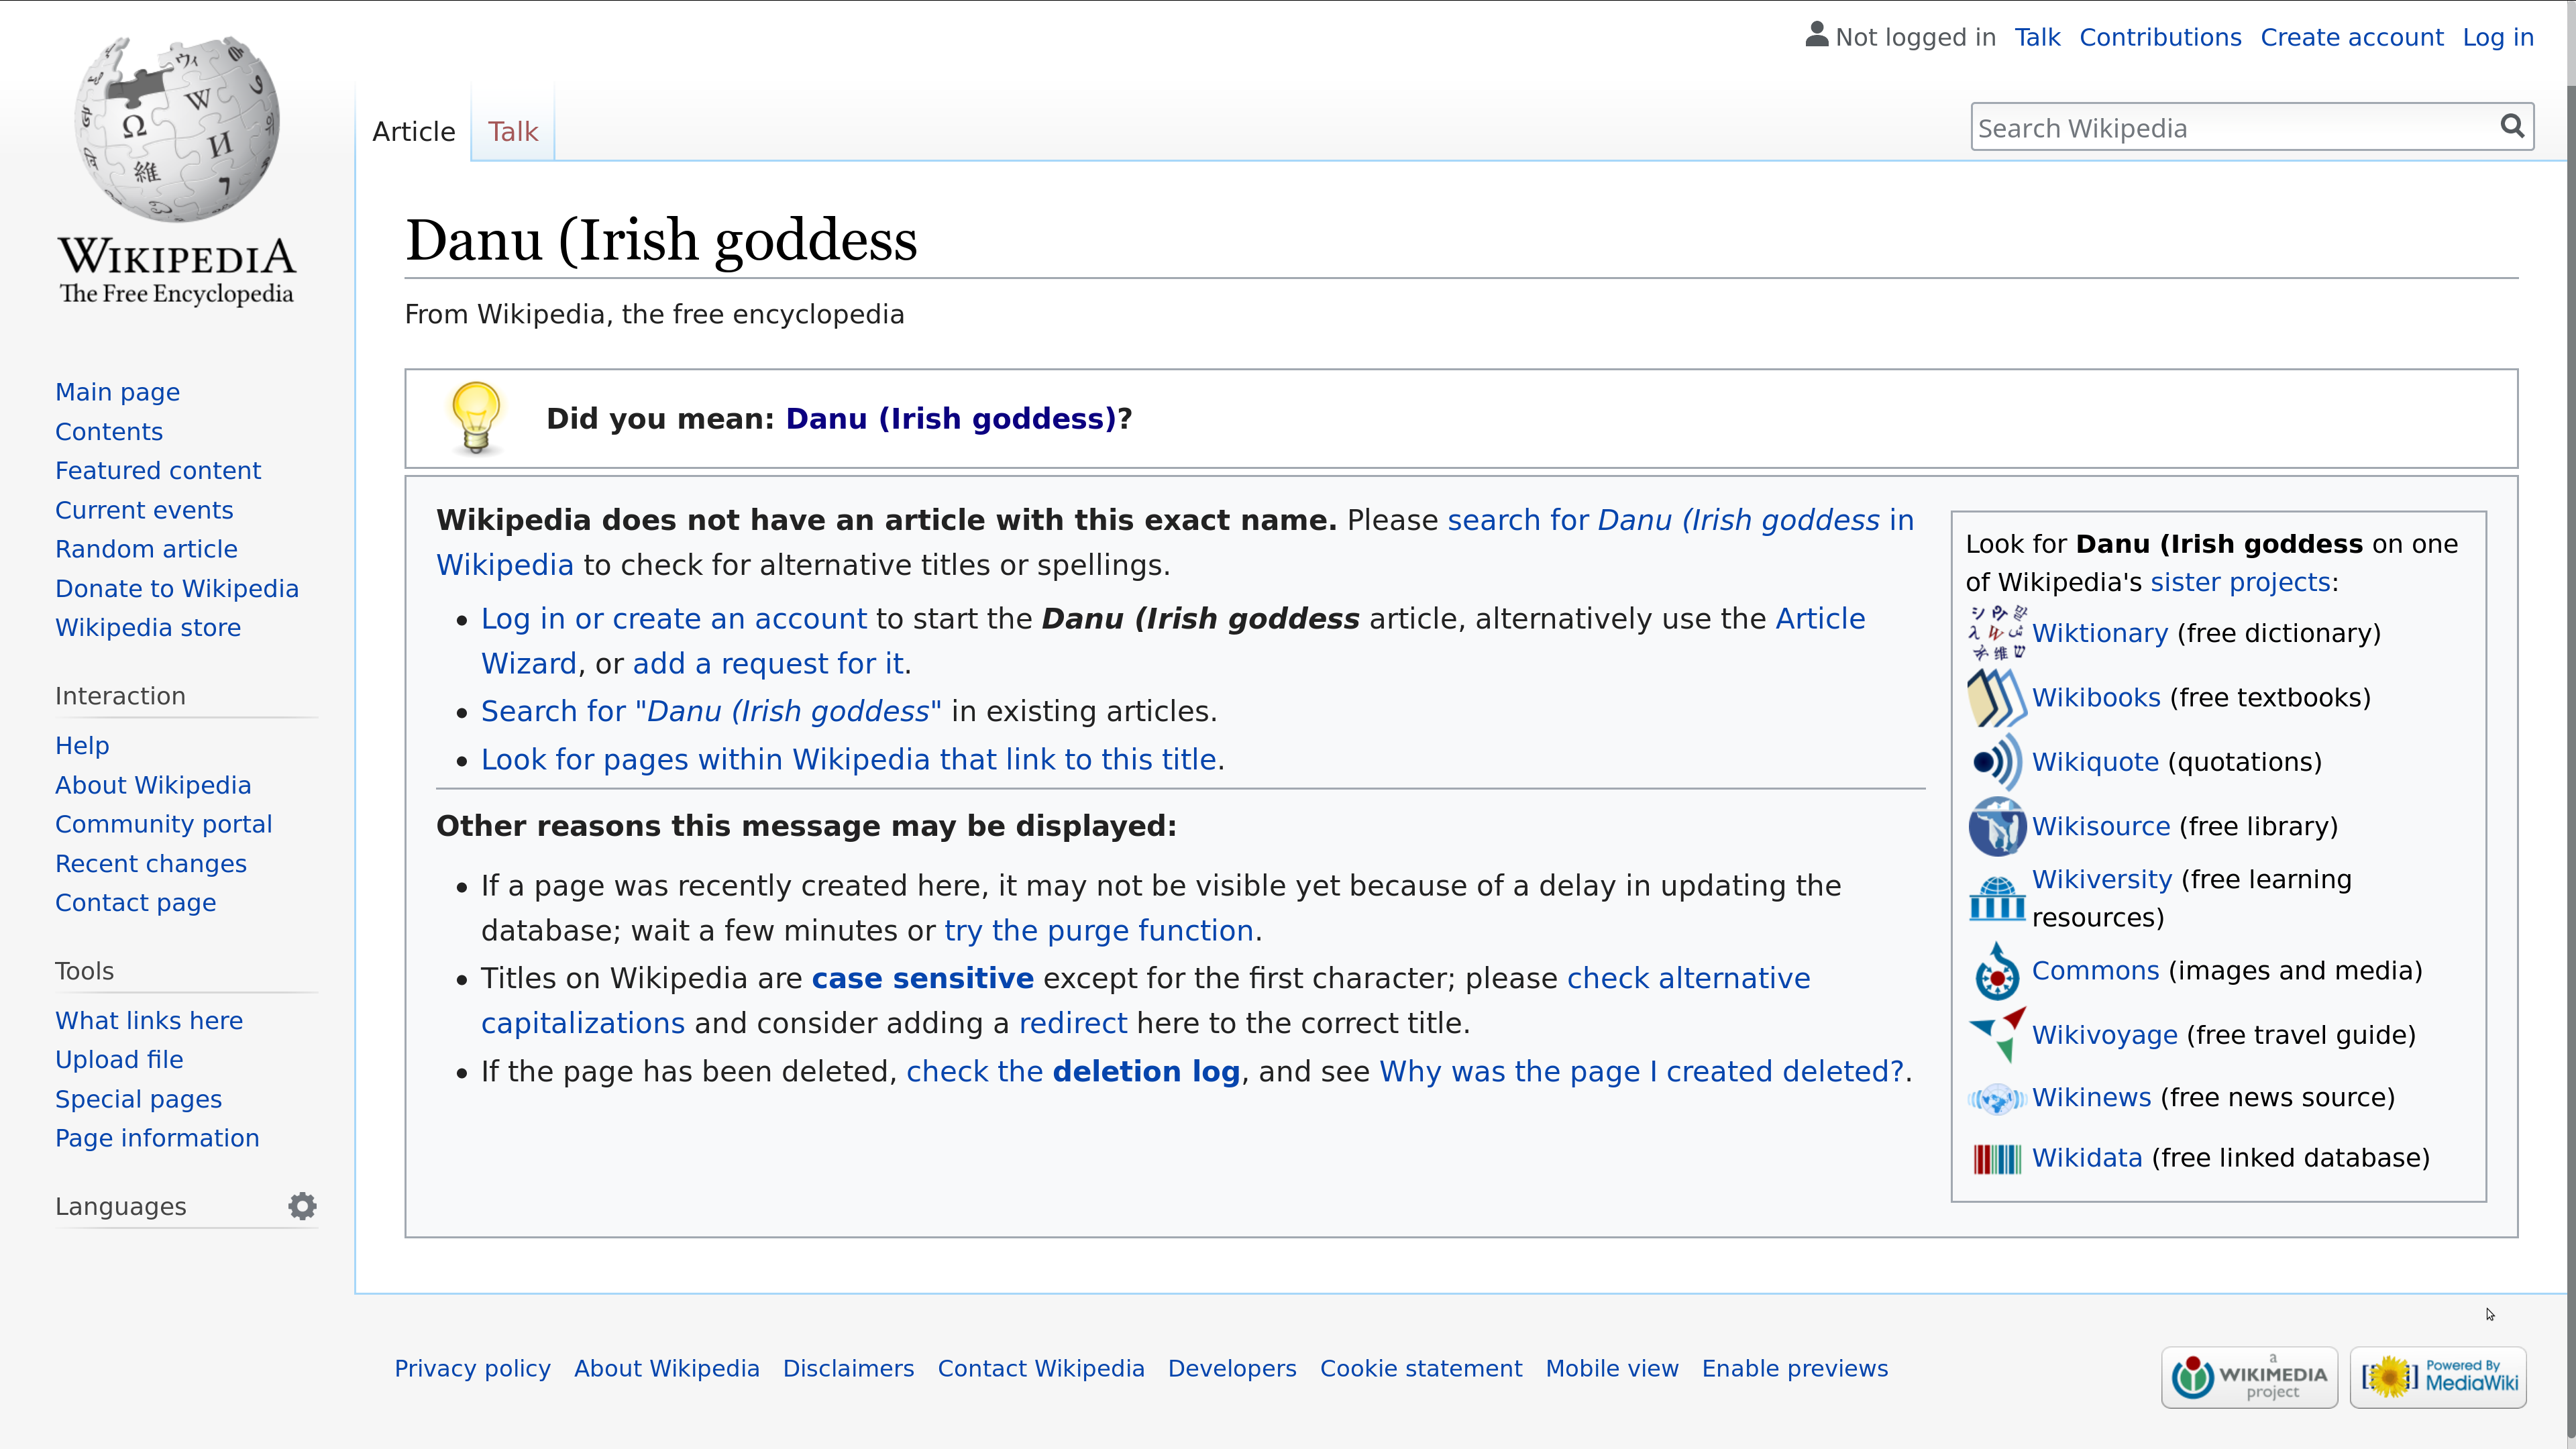Open the Help sidebar link

[x=82, y=745]
